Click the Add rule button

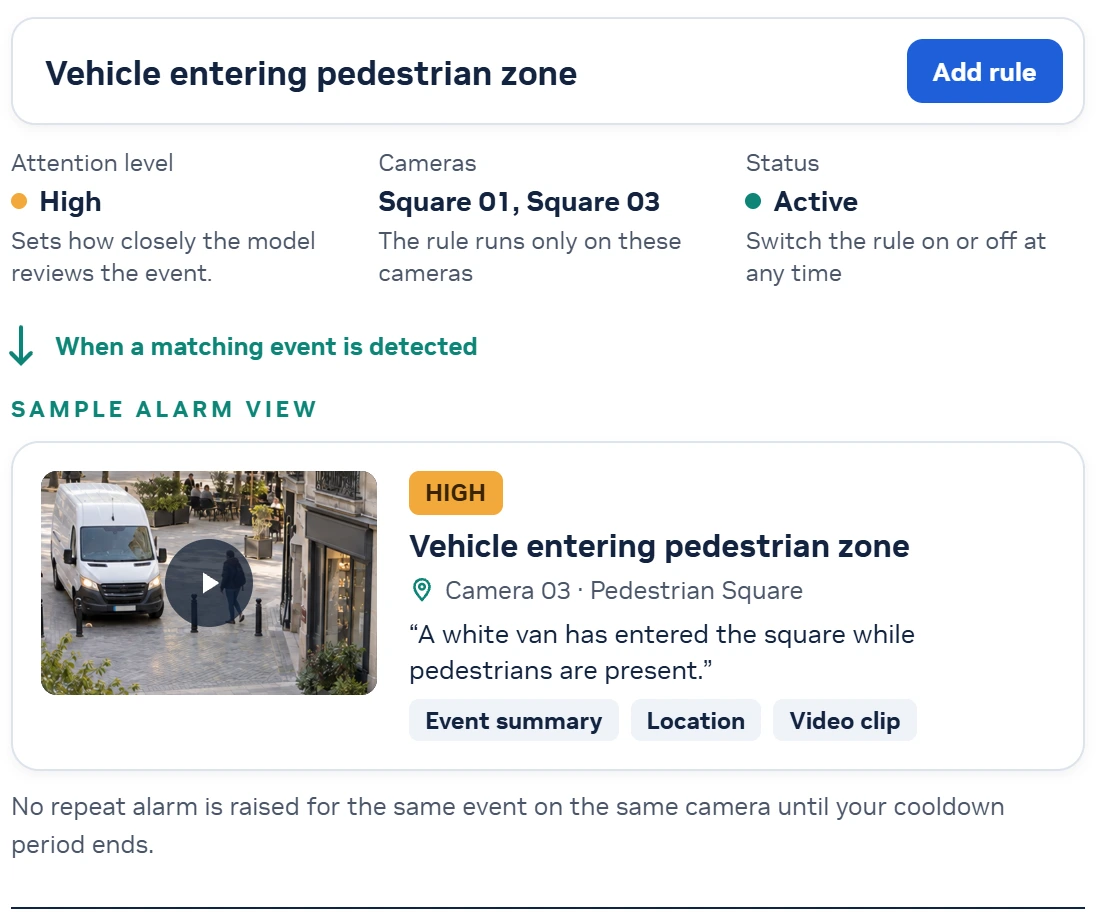tap(984, 71)
